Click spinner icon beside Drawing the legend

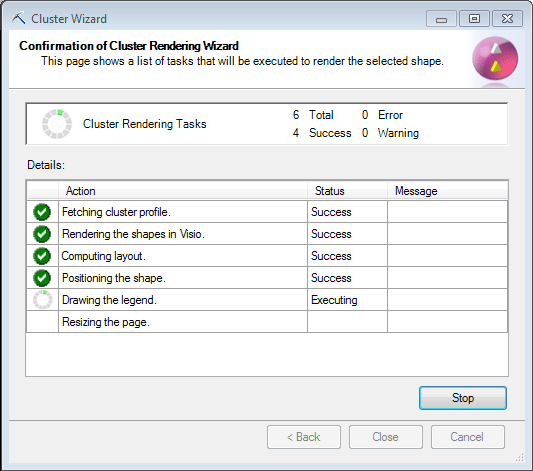(42, 300)
